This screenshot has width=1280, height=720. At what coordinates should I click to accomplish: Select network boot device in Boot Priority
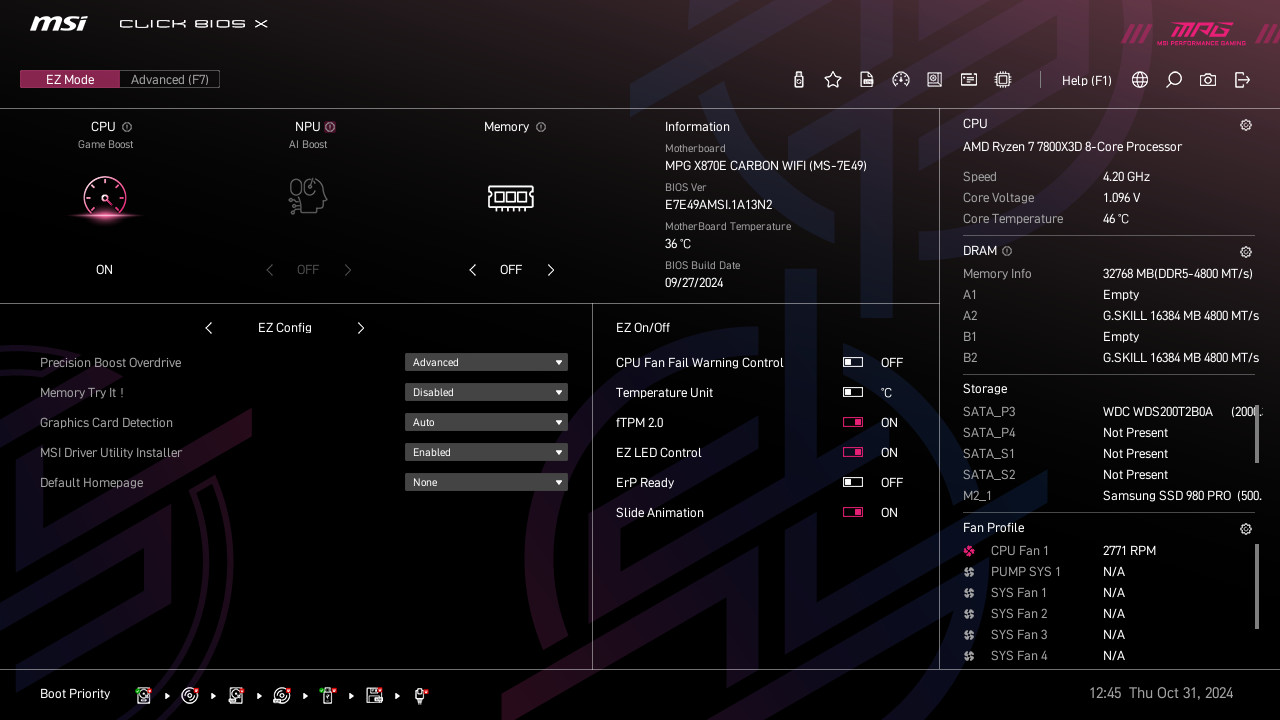tap(421, 695)
